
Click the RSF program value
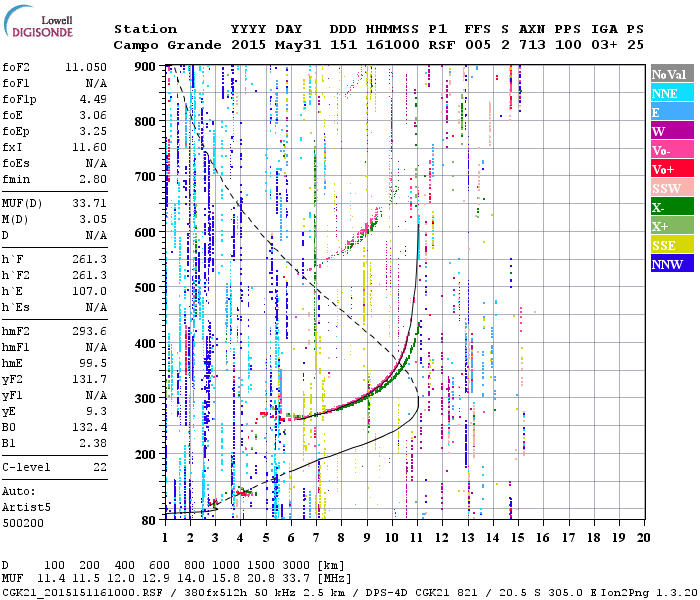(x=442, y=45)
